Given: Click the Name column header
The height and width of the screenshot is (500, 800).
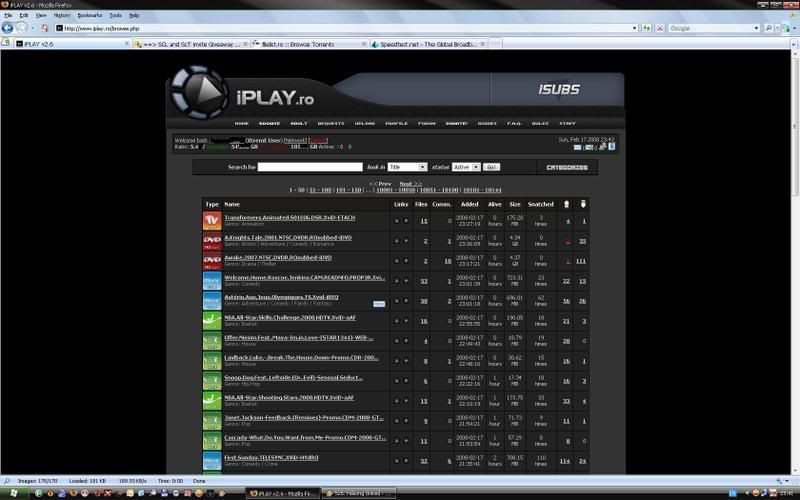Looking at the screenshot, I should pyautogui.click(x=232, y=204).
